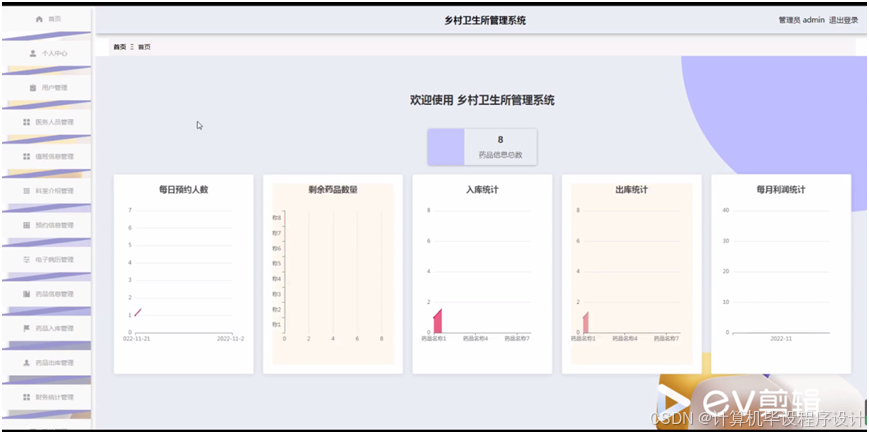This screenshot has height=434, width=869.
Task: Click the 每日预约人数 chart title
Action: [x=183, y=190]
